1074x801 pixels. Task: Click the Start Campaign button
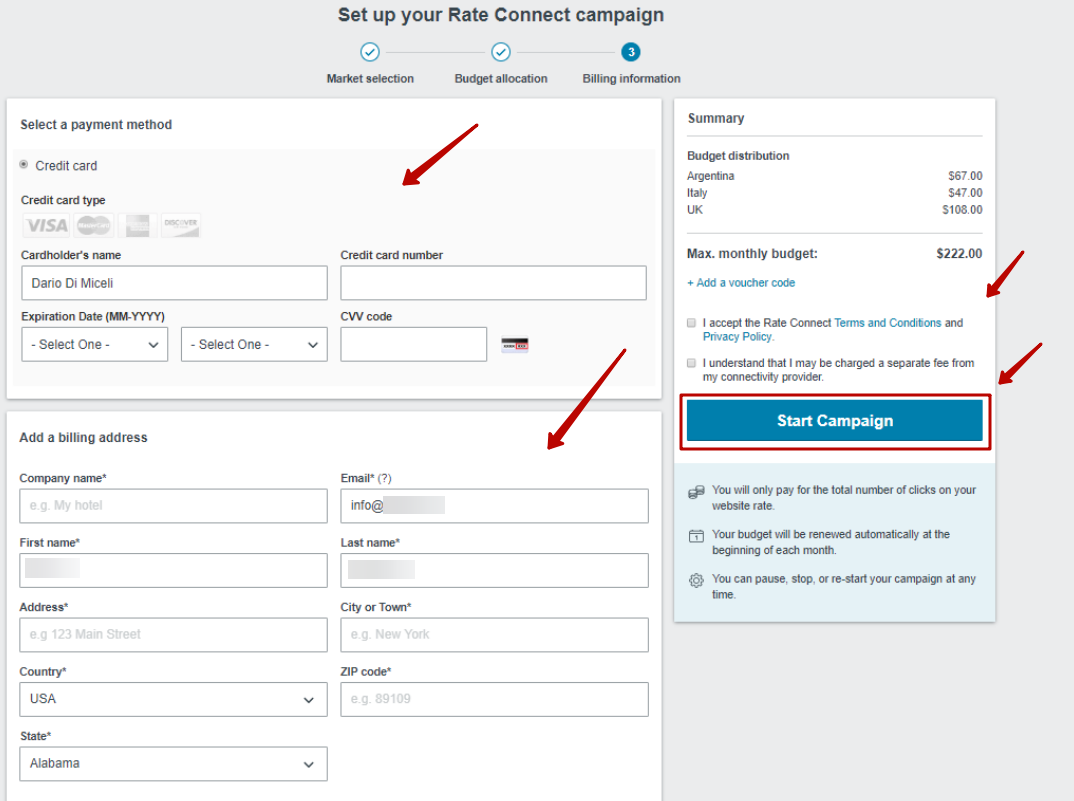834,421
